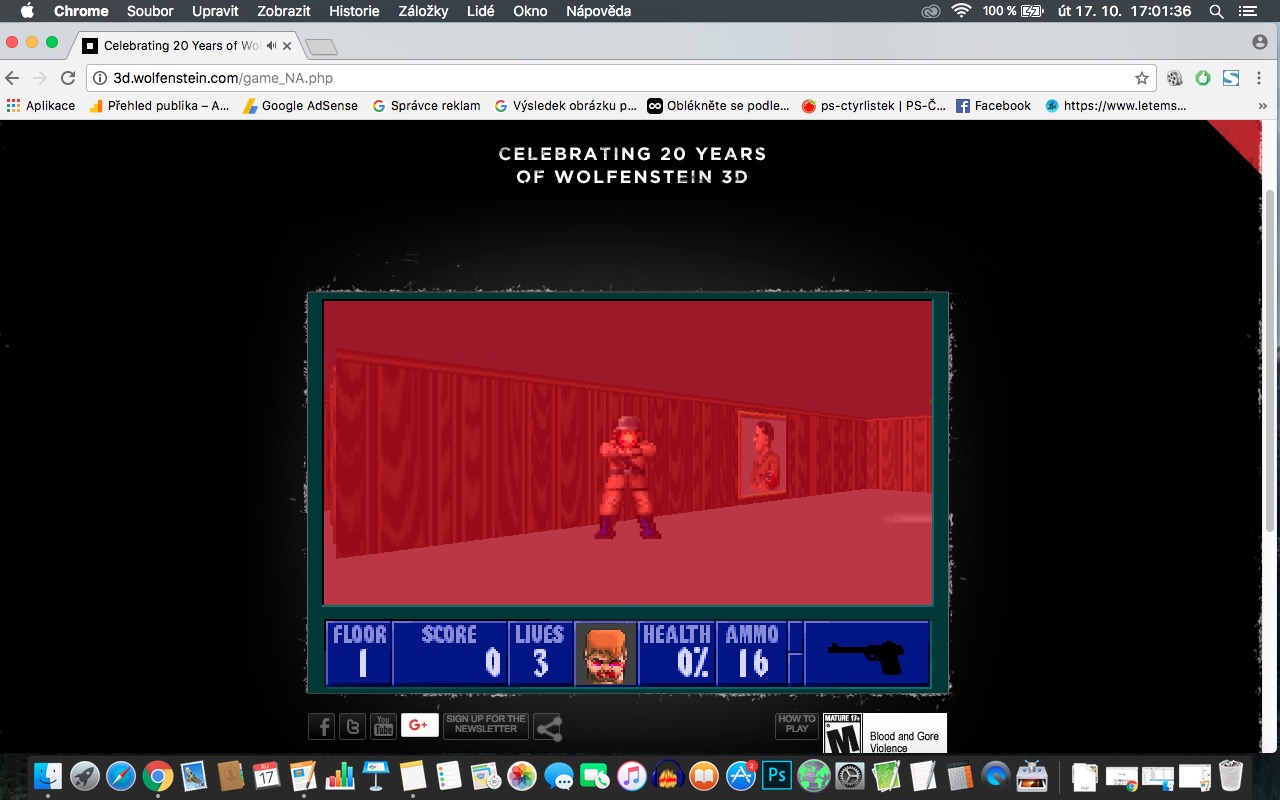Open the Chrome three-dot menu
The height and width of the screenshot is (800, 1280).
click(x=1259, y=78)
